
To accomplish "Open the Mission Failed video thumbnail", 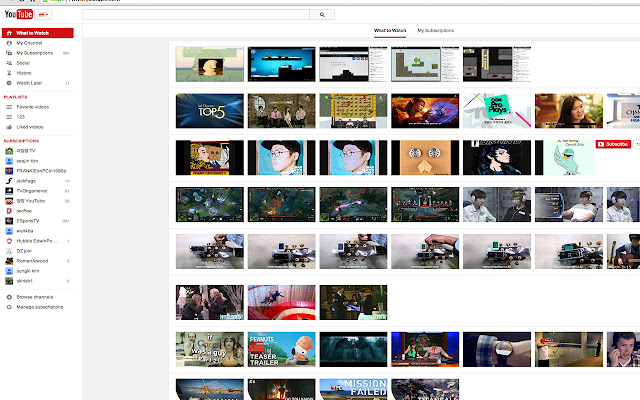I will (x=353, y=389).
